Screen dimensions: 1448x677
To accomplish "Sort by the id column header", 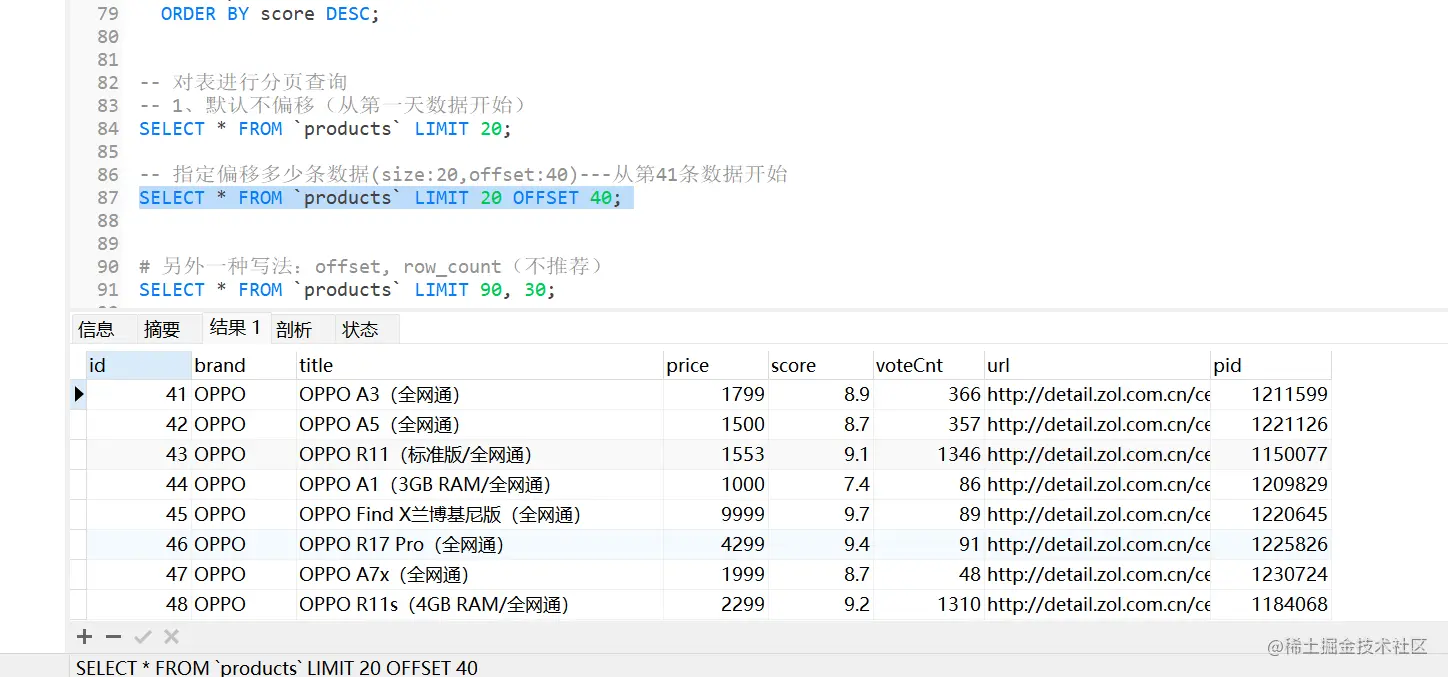I will [x=138, y=365].
